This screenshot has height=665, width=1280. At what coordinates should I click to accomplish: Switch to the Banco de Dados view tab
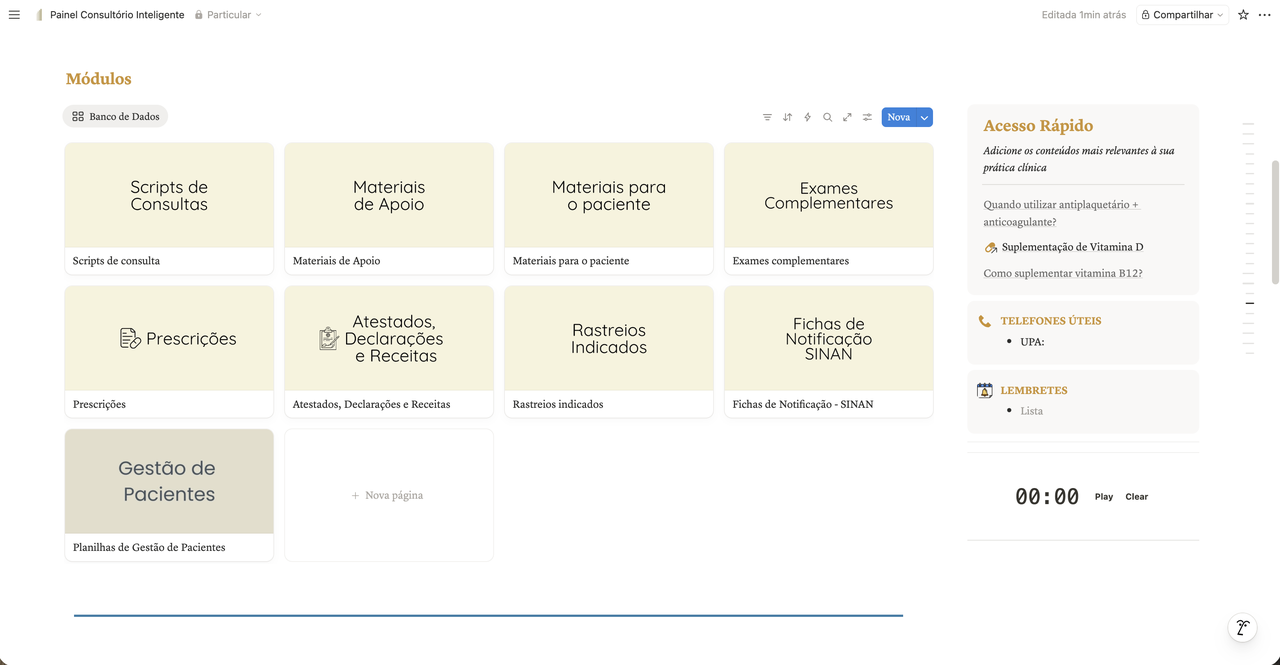[115, 116]
